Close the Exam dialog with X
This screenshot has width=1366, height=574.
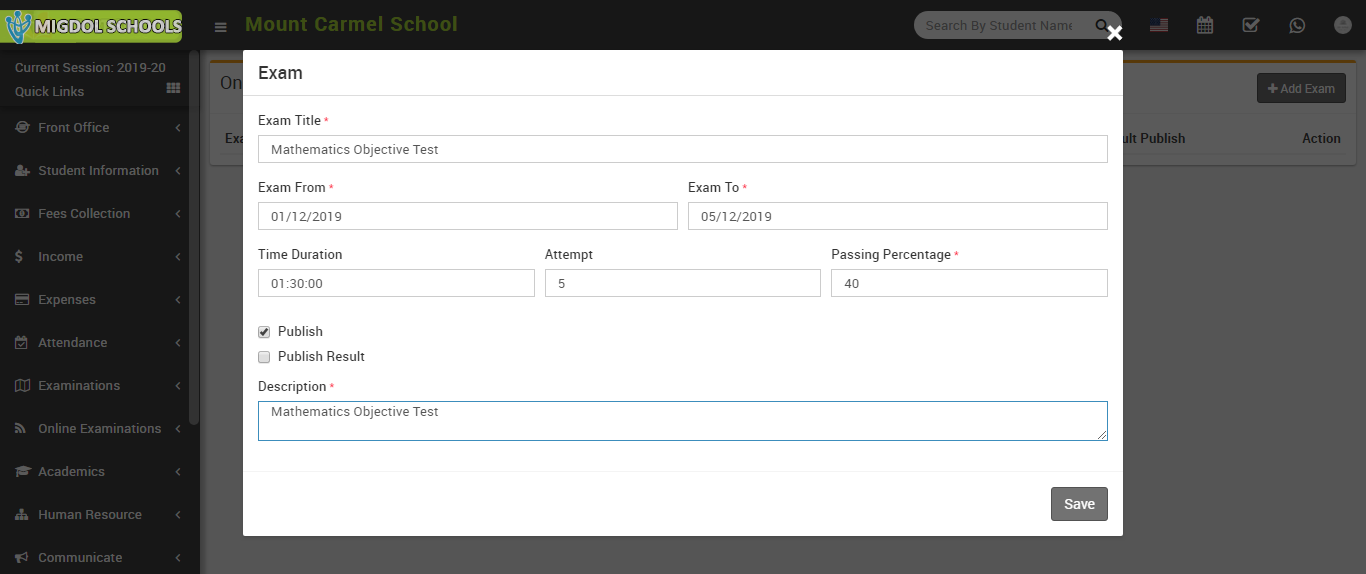(x=1114, y=33)
